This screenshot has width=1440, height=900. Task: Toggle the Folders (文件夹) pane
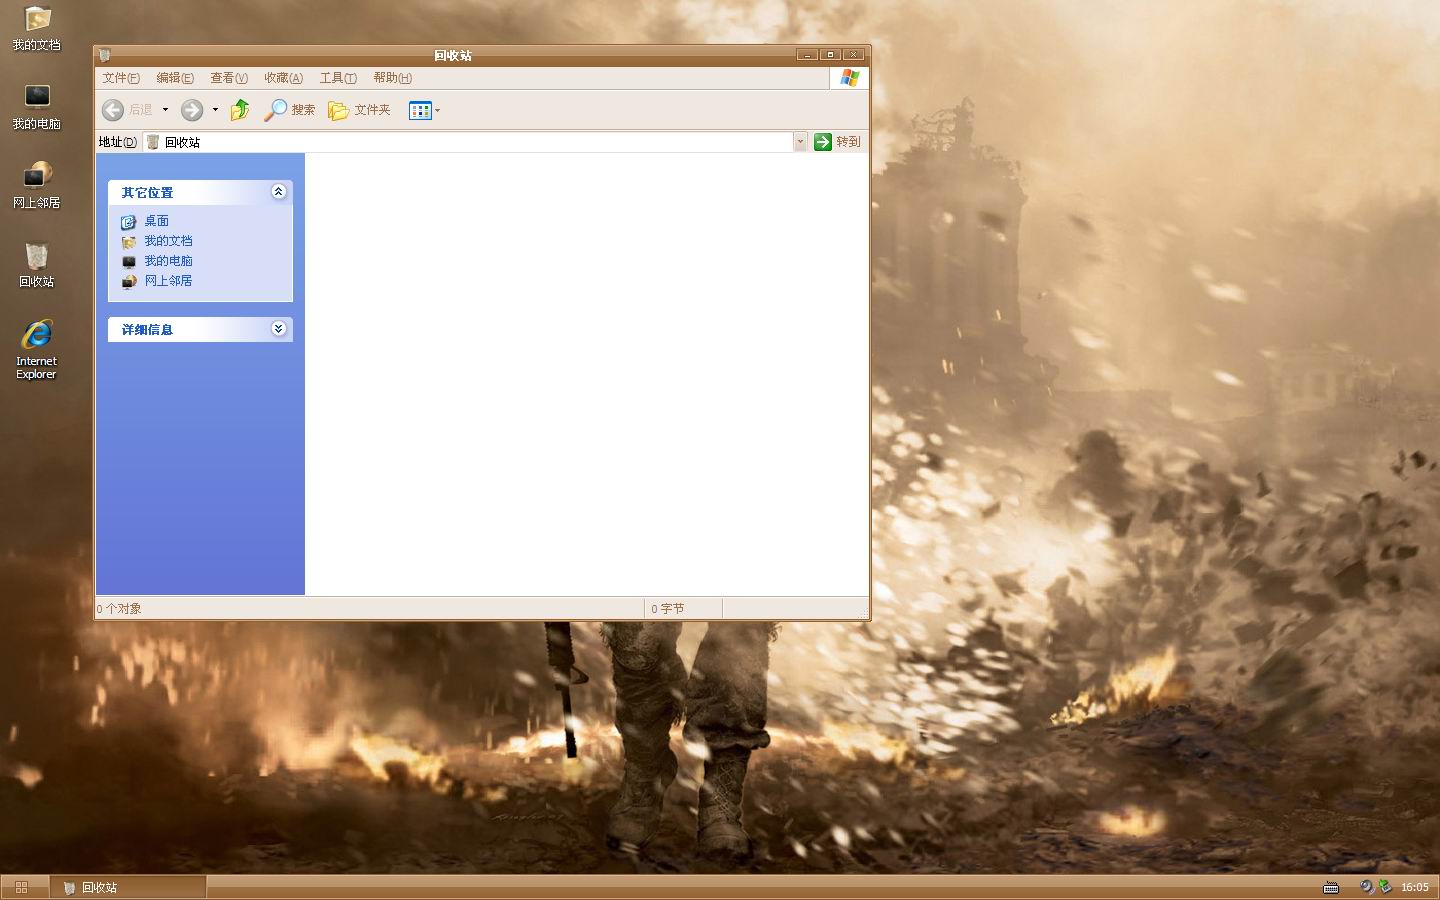click(359, 110)
